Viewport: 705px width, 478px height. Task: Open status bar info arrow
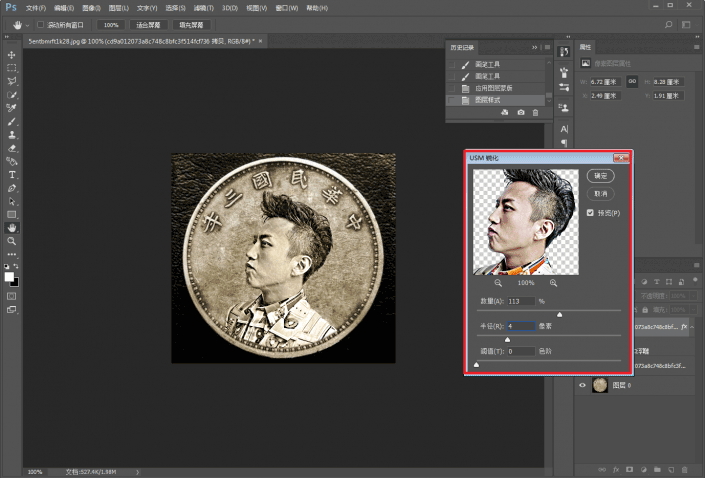138,472
